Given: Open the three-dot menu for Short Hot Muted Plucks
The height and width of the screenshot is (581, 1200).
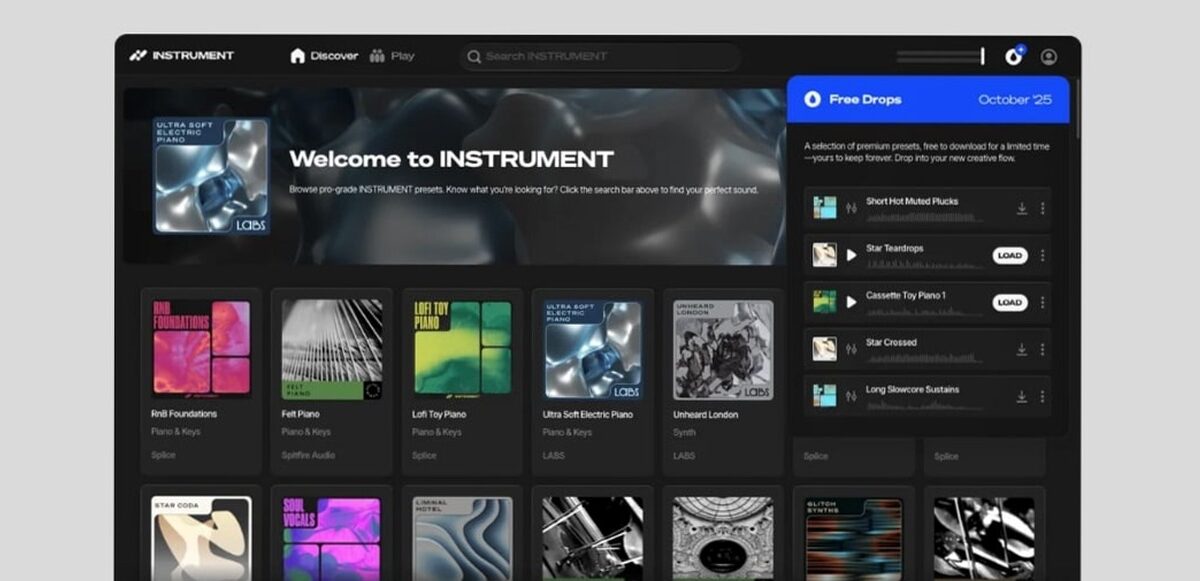Looking at the screenshot, I should (1042, 207).
